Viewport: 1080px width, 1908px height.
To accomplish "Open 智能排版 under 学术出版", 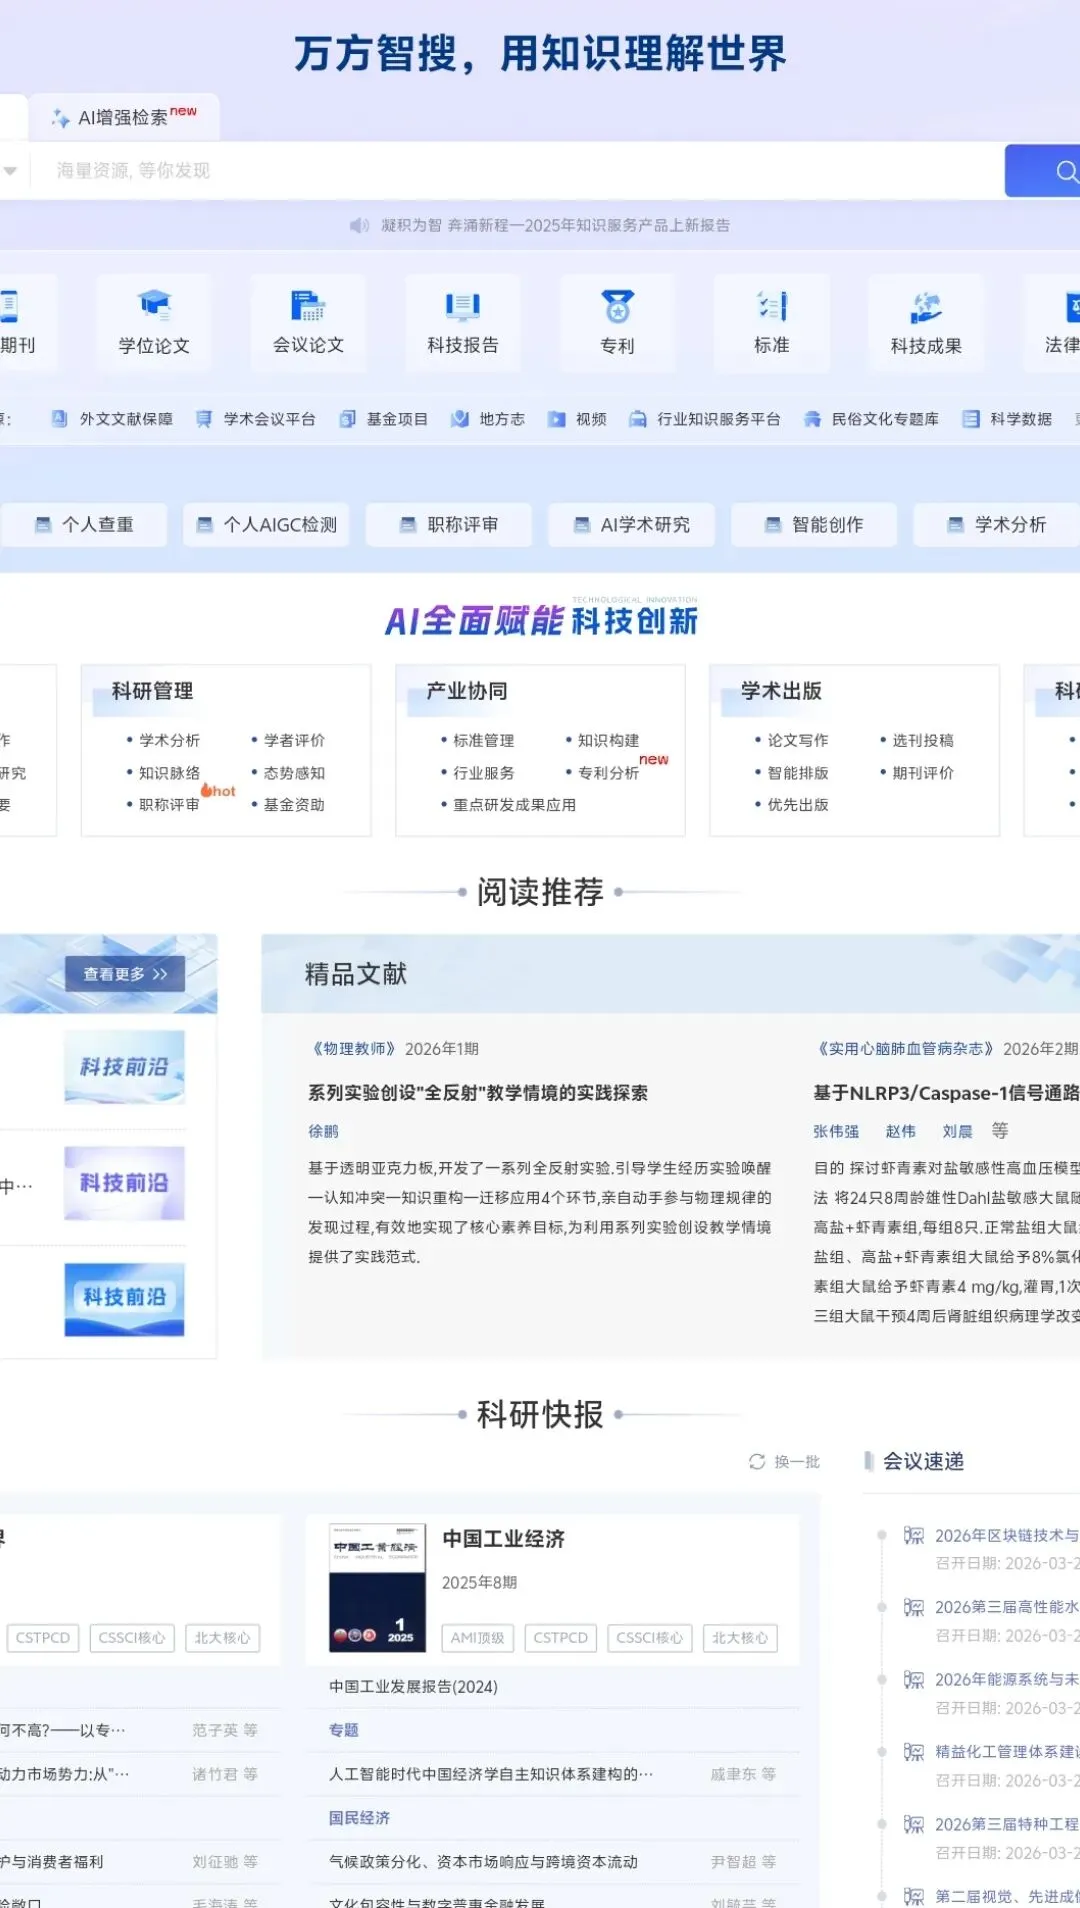I will pyautogui.click(x=798, y=773).
